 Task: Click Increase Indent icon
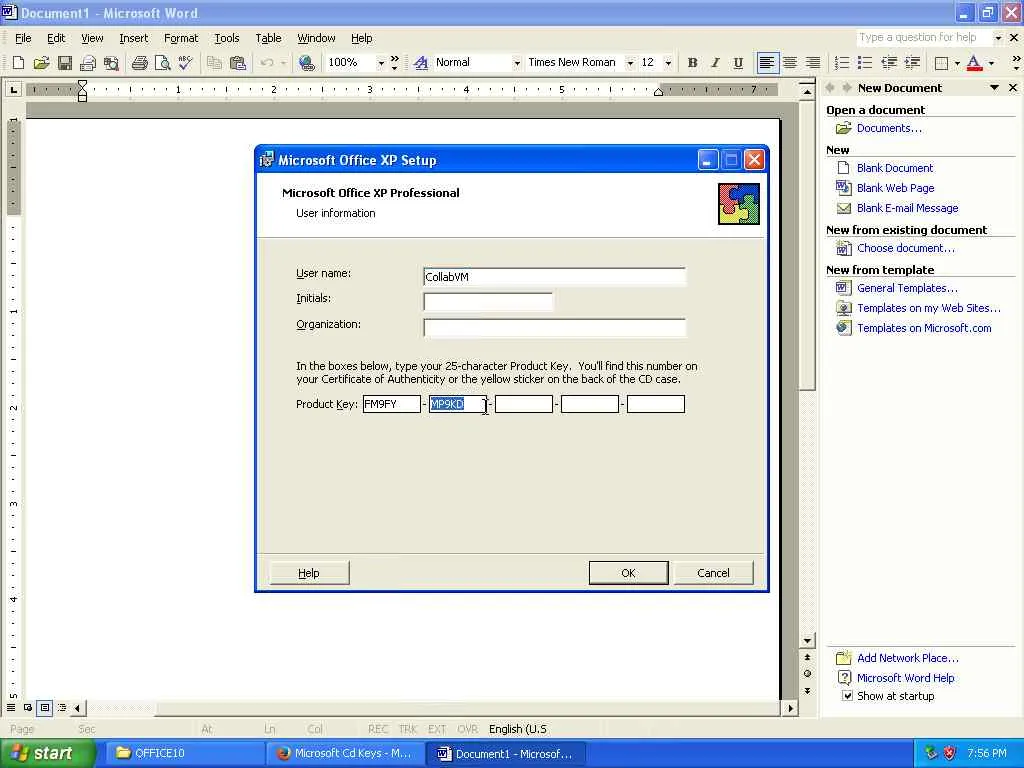(x=912, y=63)
